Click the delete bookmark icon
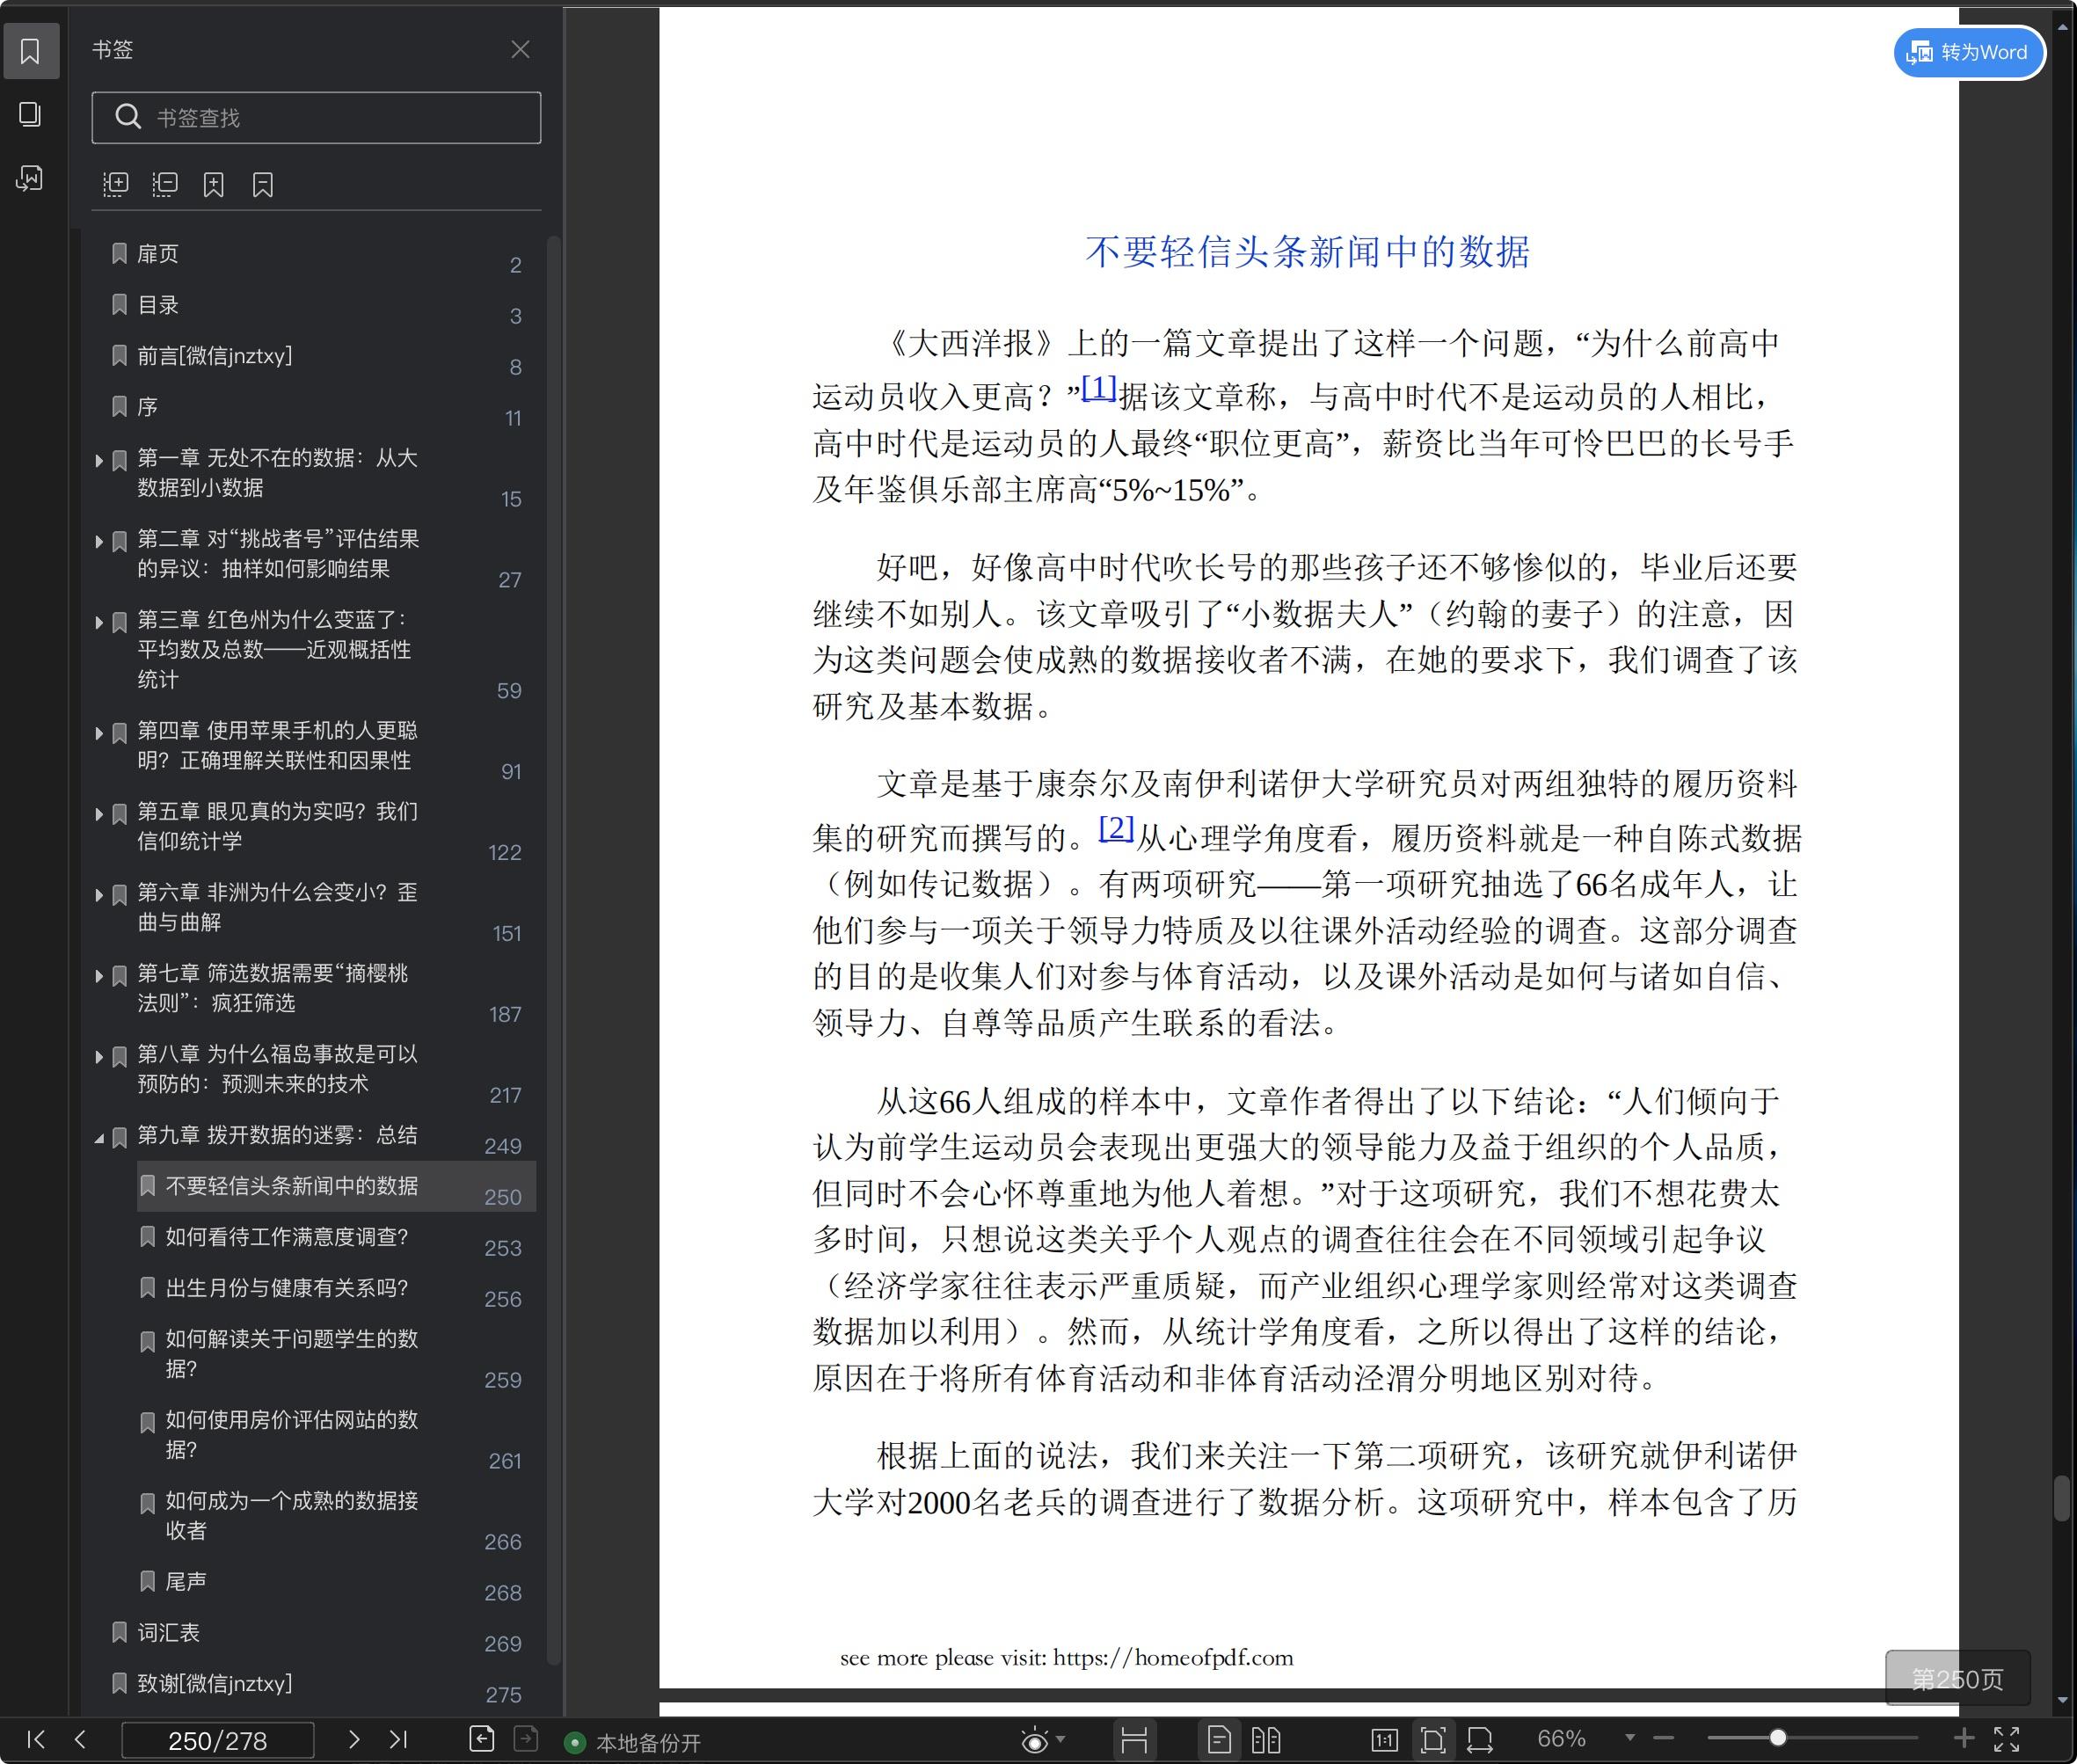2077x1764 pixels. [x=263, y=184]
